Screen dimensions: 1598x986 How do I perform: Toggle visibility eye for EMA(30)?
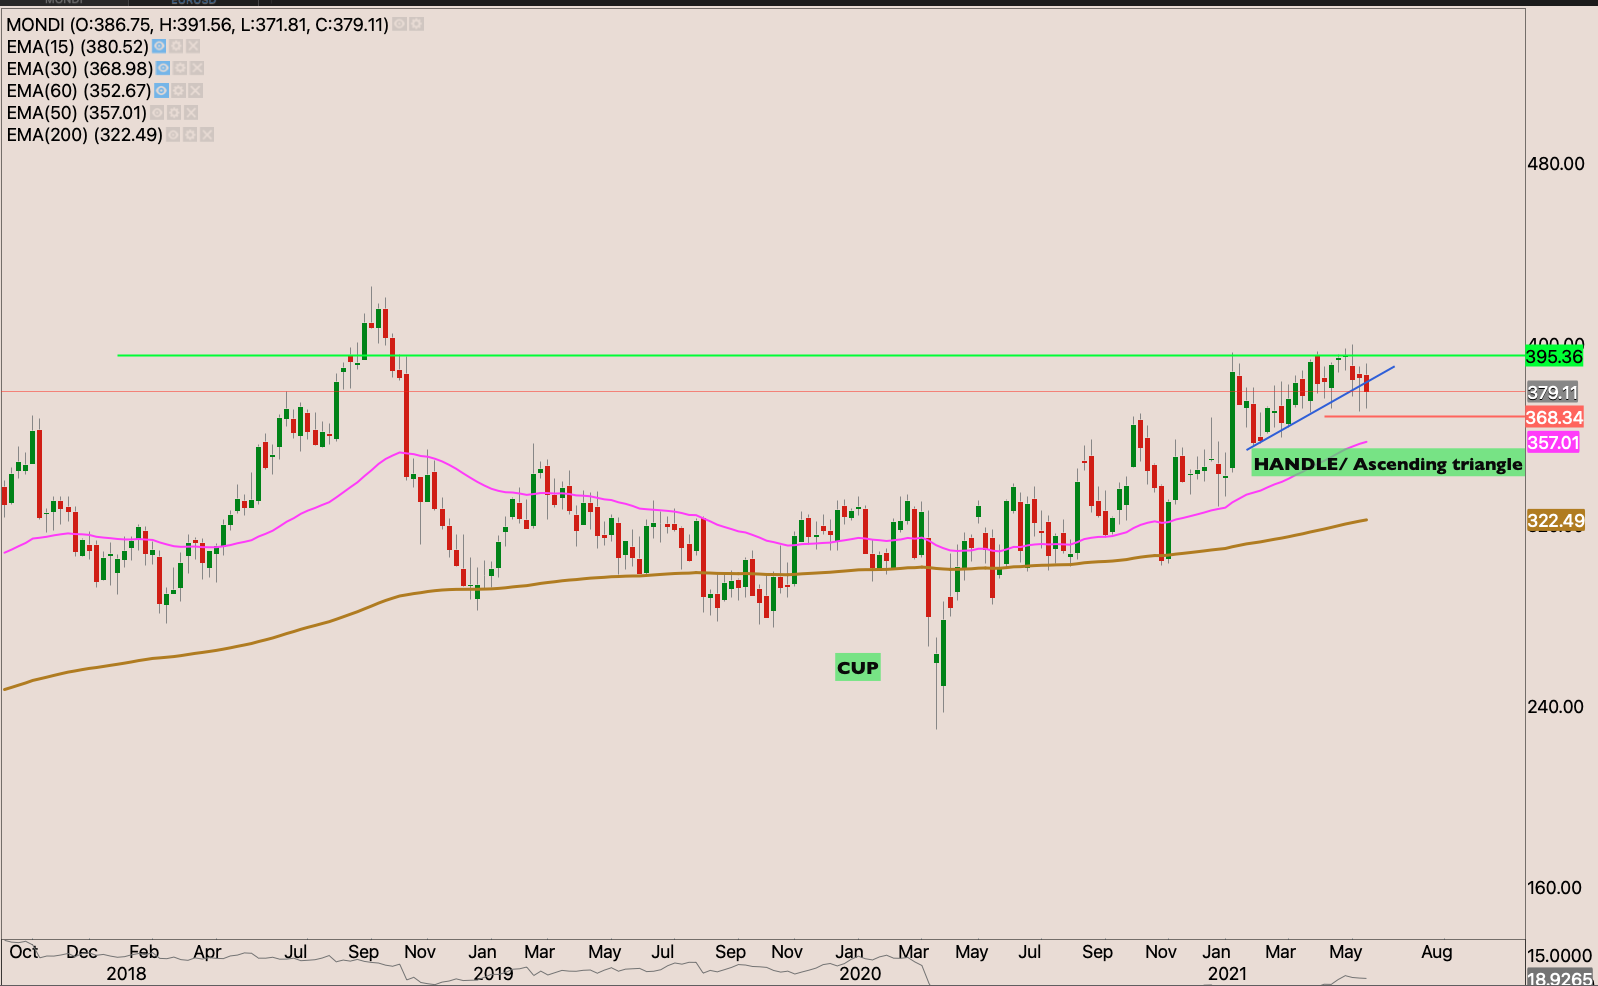163,69
